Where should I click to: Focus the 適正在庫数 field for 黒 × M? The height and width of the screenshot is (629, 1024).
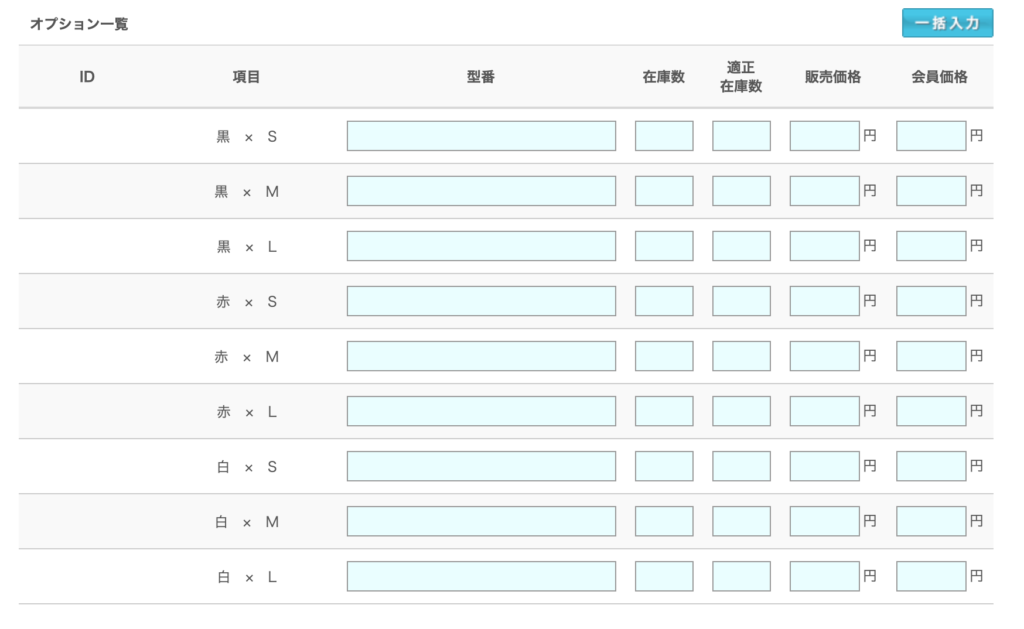click(x=741, y=191)
